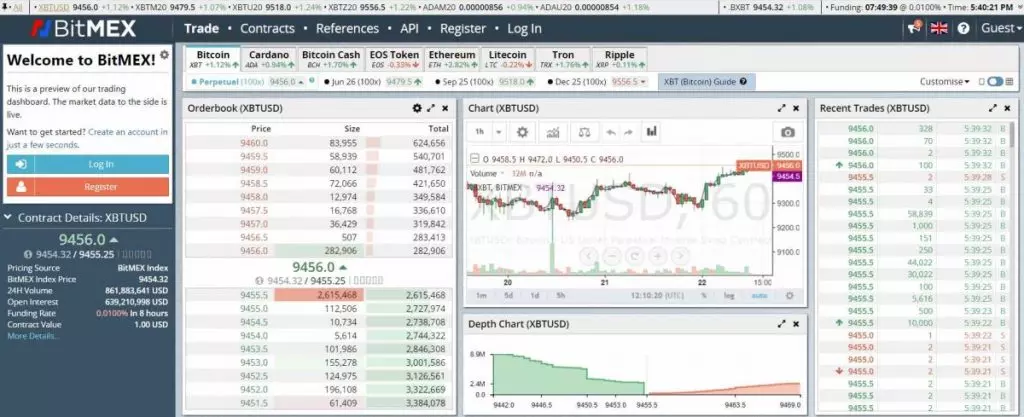The image size is (1024, 417).
Task: Click chart zoom in plus button
Action: [x=658, y=256]
